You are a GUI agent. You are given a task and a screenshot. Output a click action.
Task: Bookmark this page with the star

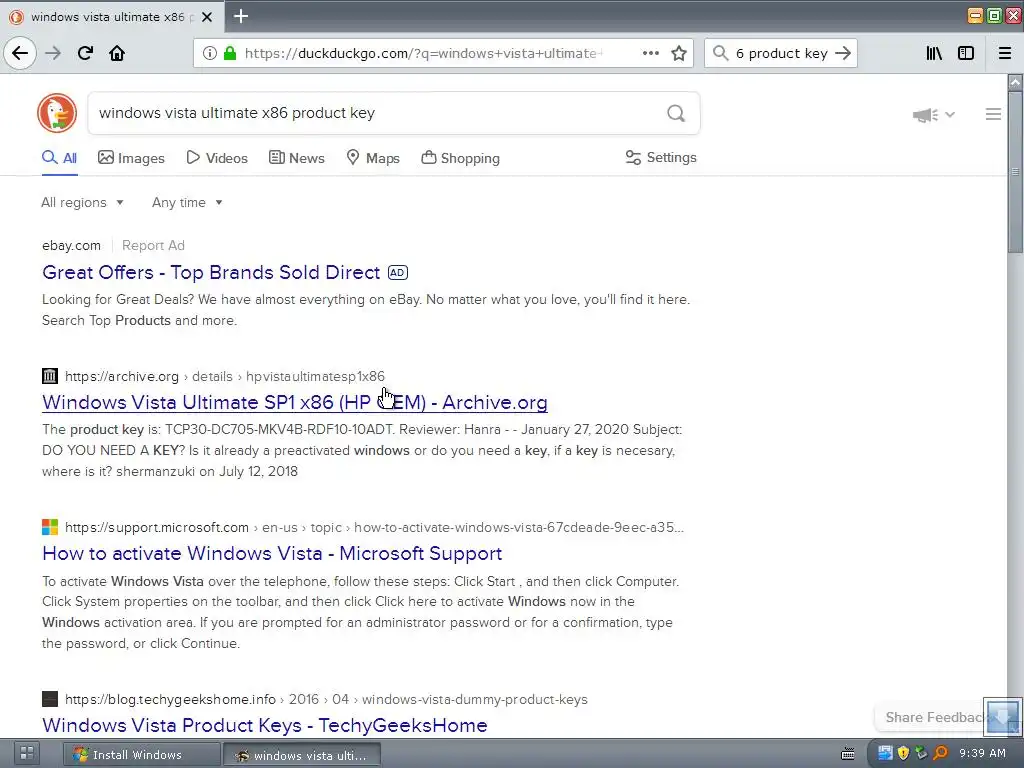pos(679,53)
